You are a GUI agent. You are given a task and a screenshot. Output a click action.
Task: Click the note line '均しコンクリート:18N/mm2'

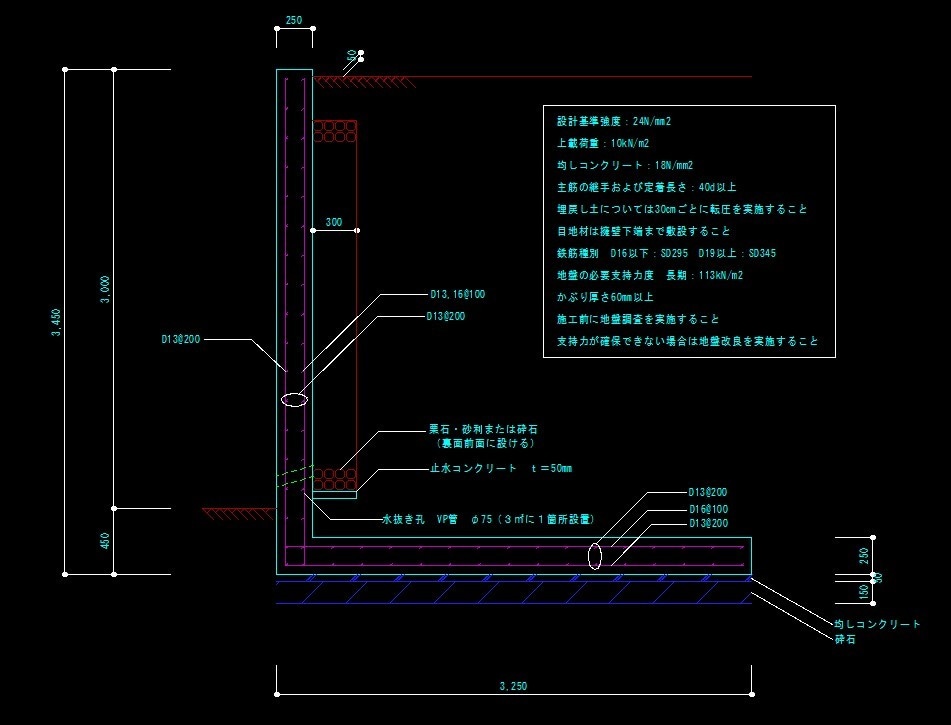coord(625,165)
